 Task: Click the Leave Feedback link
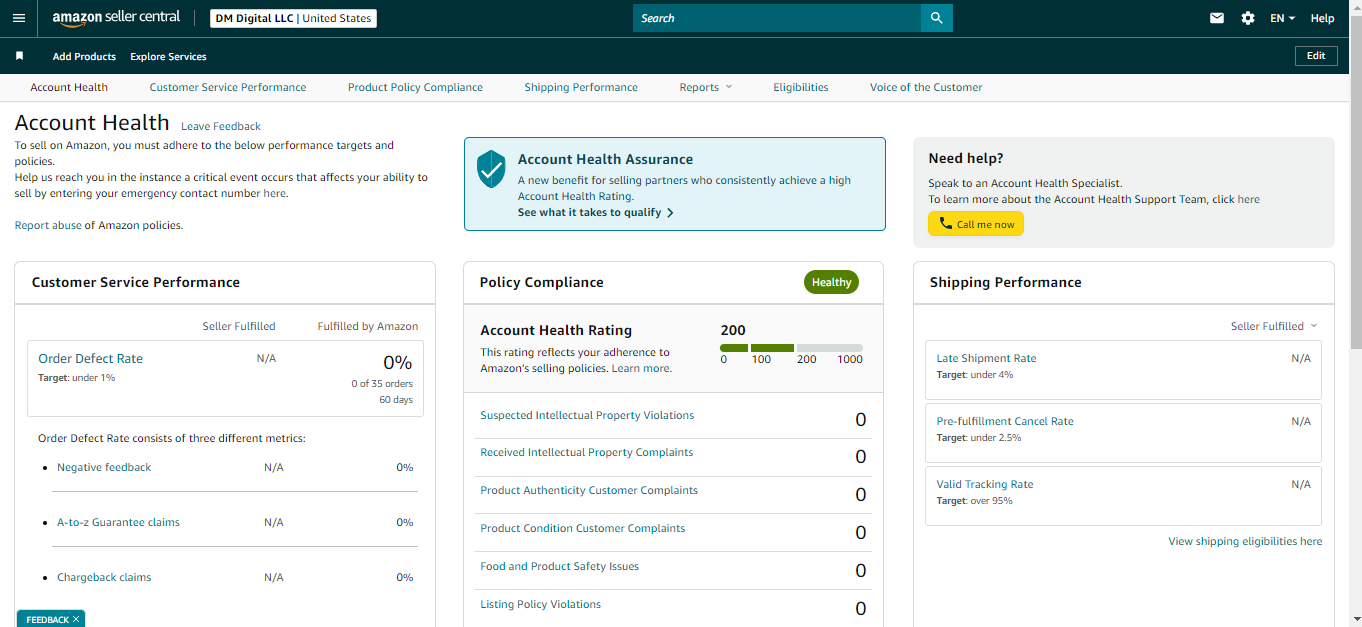221,126
